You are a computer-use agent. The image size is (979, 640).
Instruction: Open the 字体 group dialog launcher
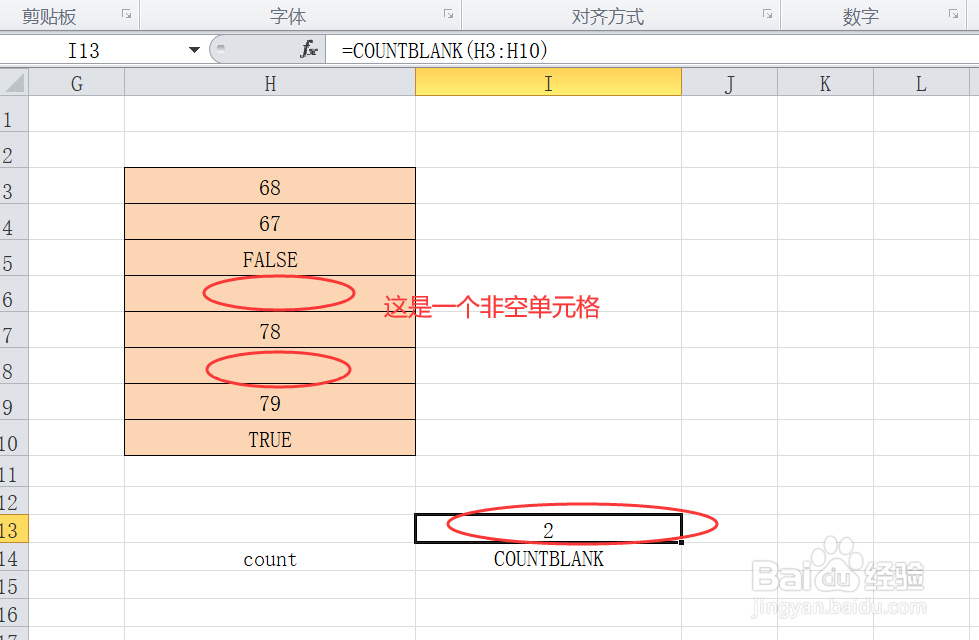[447, 13]
